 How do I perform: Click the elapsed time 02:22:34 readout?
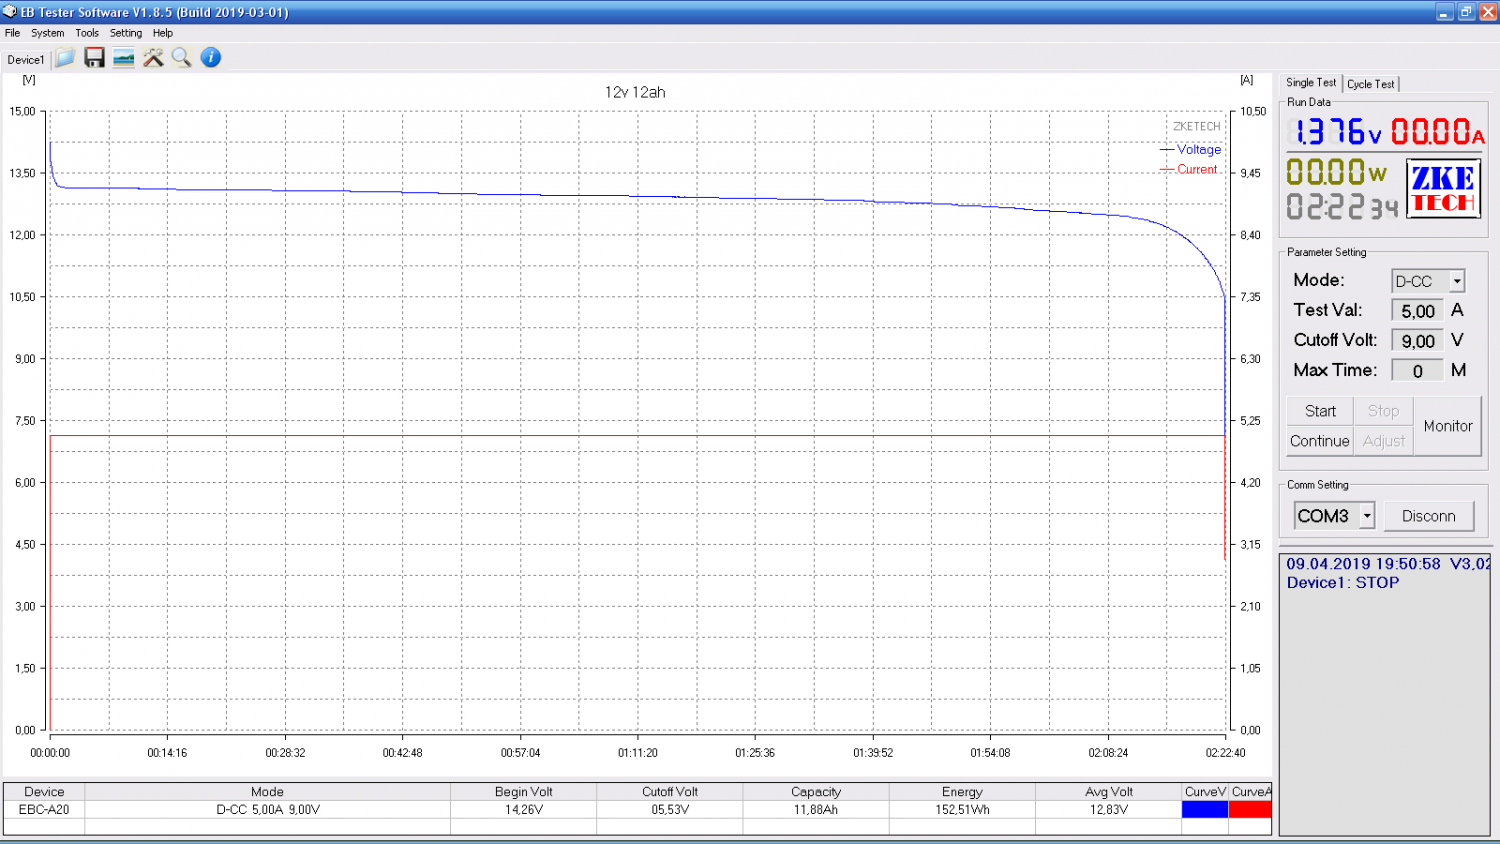1342,207
